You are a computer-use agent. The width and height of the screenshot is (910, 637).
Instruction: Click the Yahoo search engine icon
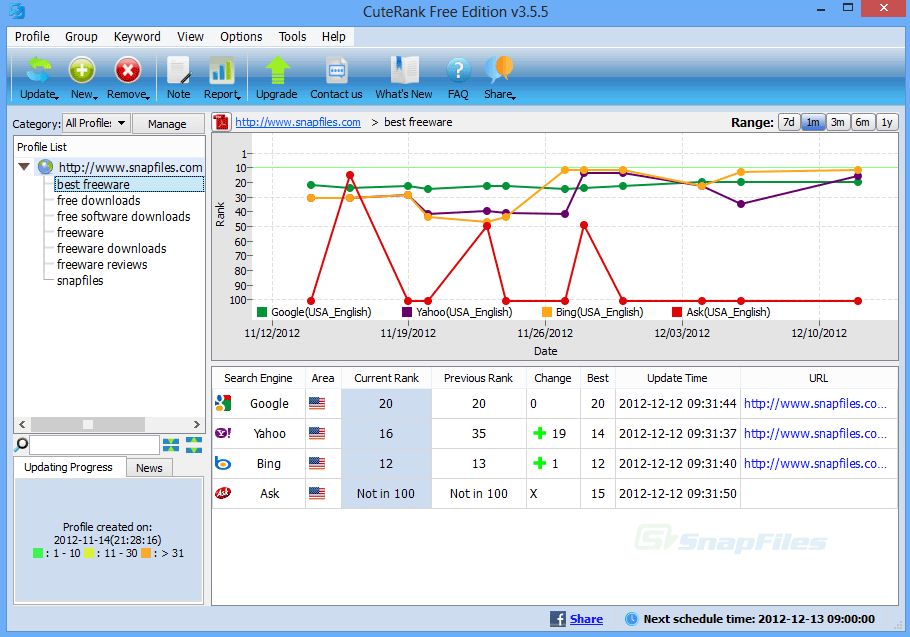[x=223, y=433]
